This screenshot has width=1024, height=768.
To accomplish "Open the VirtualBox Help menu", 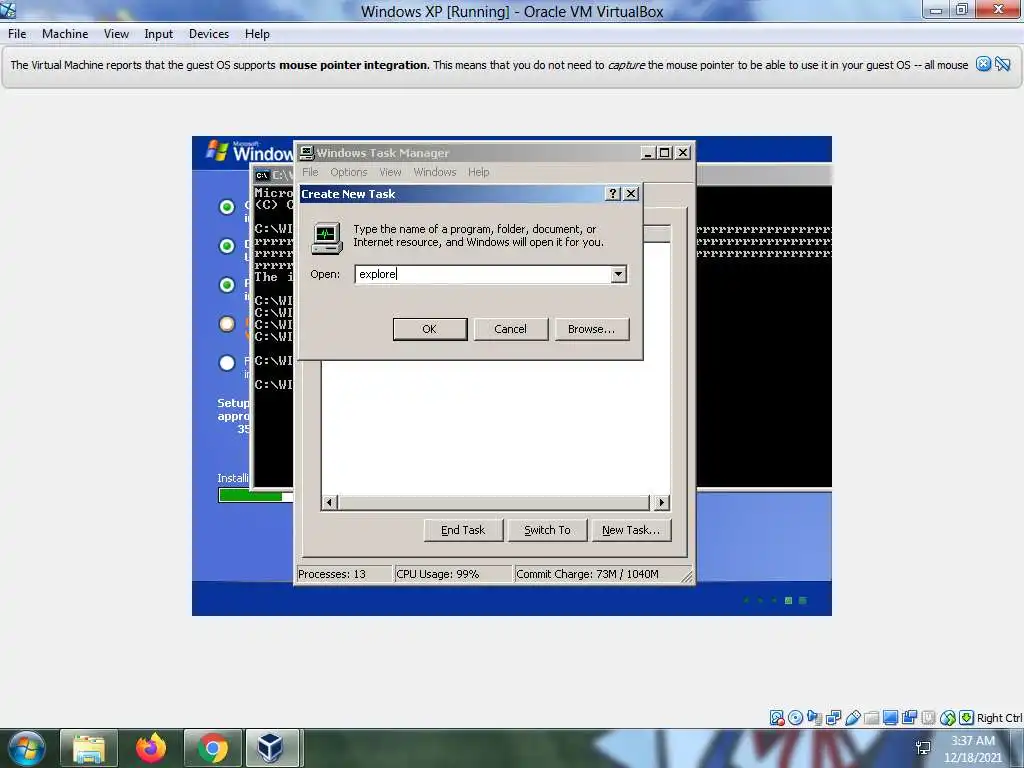I will 257,34.
